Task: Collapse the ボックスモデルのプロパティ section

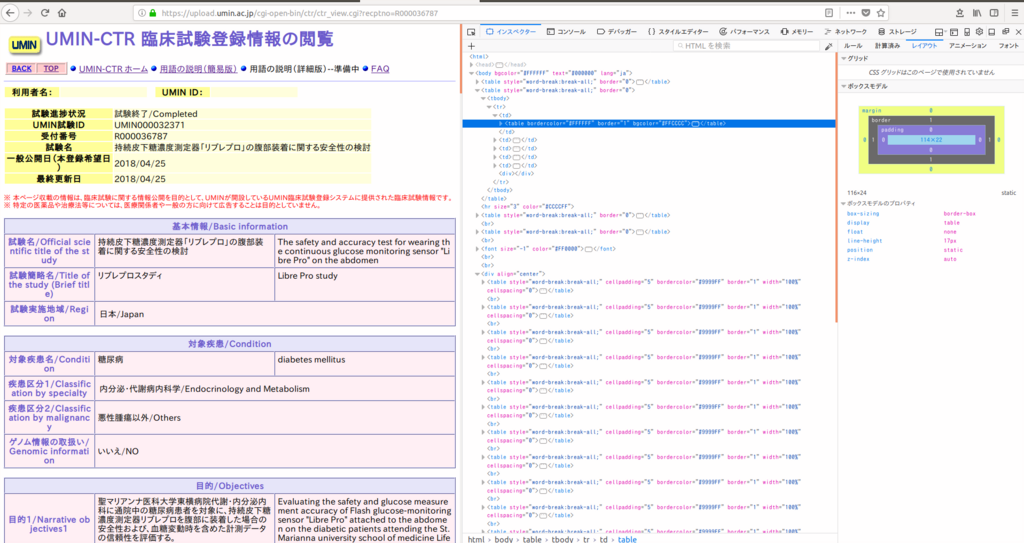Action: pyautogui.click(x=844, y=204)
